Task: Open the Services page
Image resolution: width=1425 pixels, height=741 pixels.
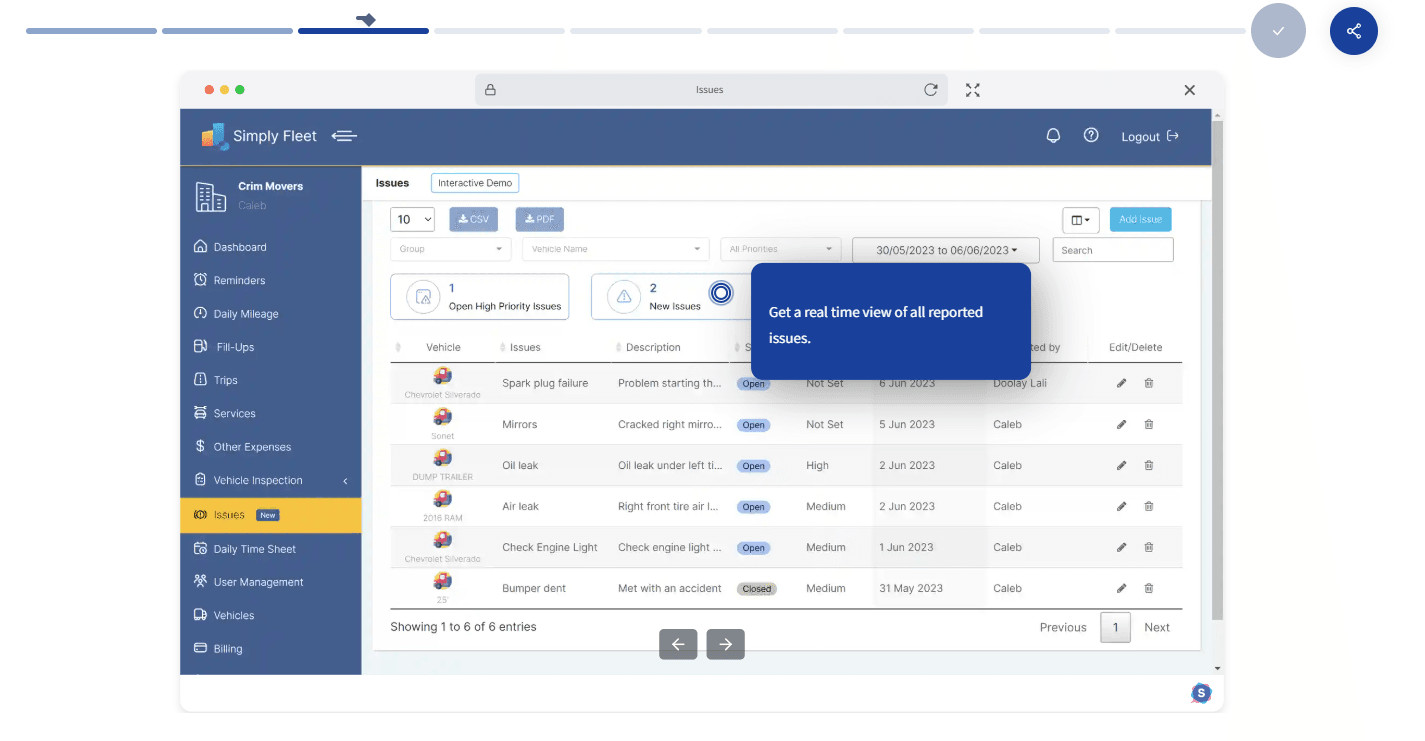Action: point(235,412)
